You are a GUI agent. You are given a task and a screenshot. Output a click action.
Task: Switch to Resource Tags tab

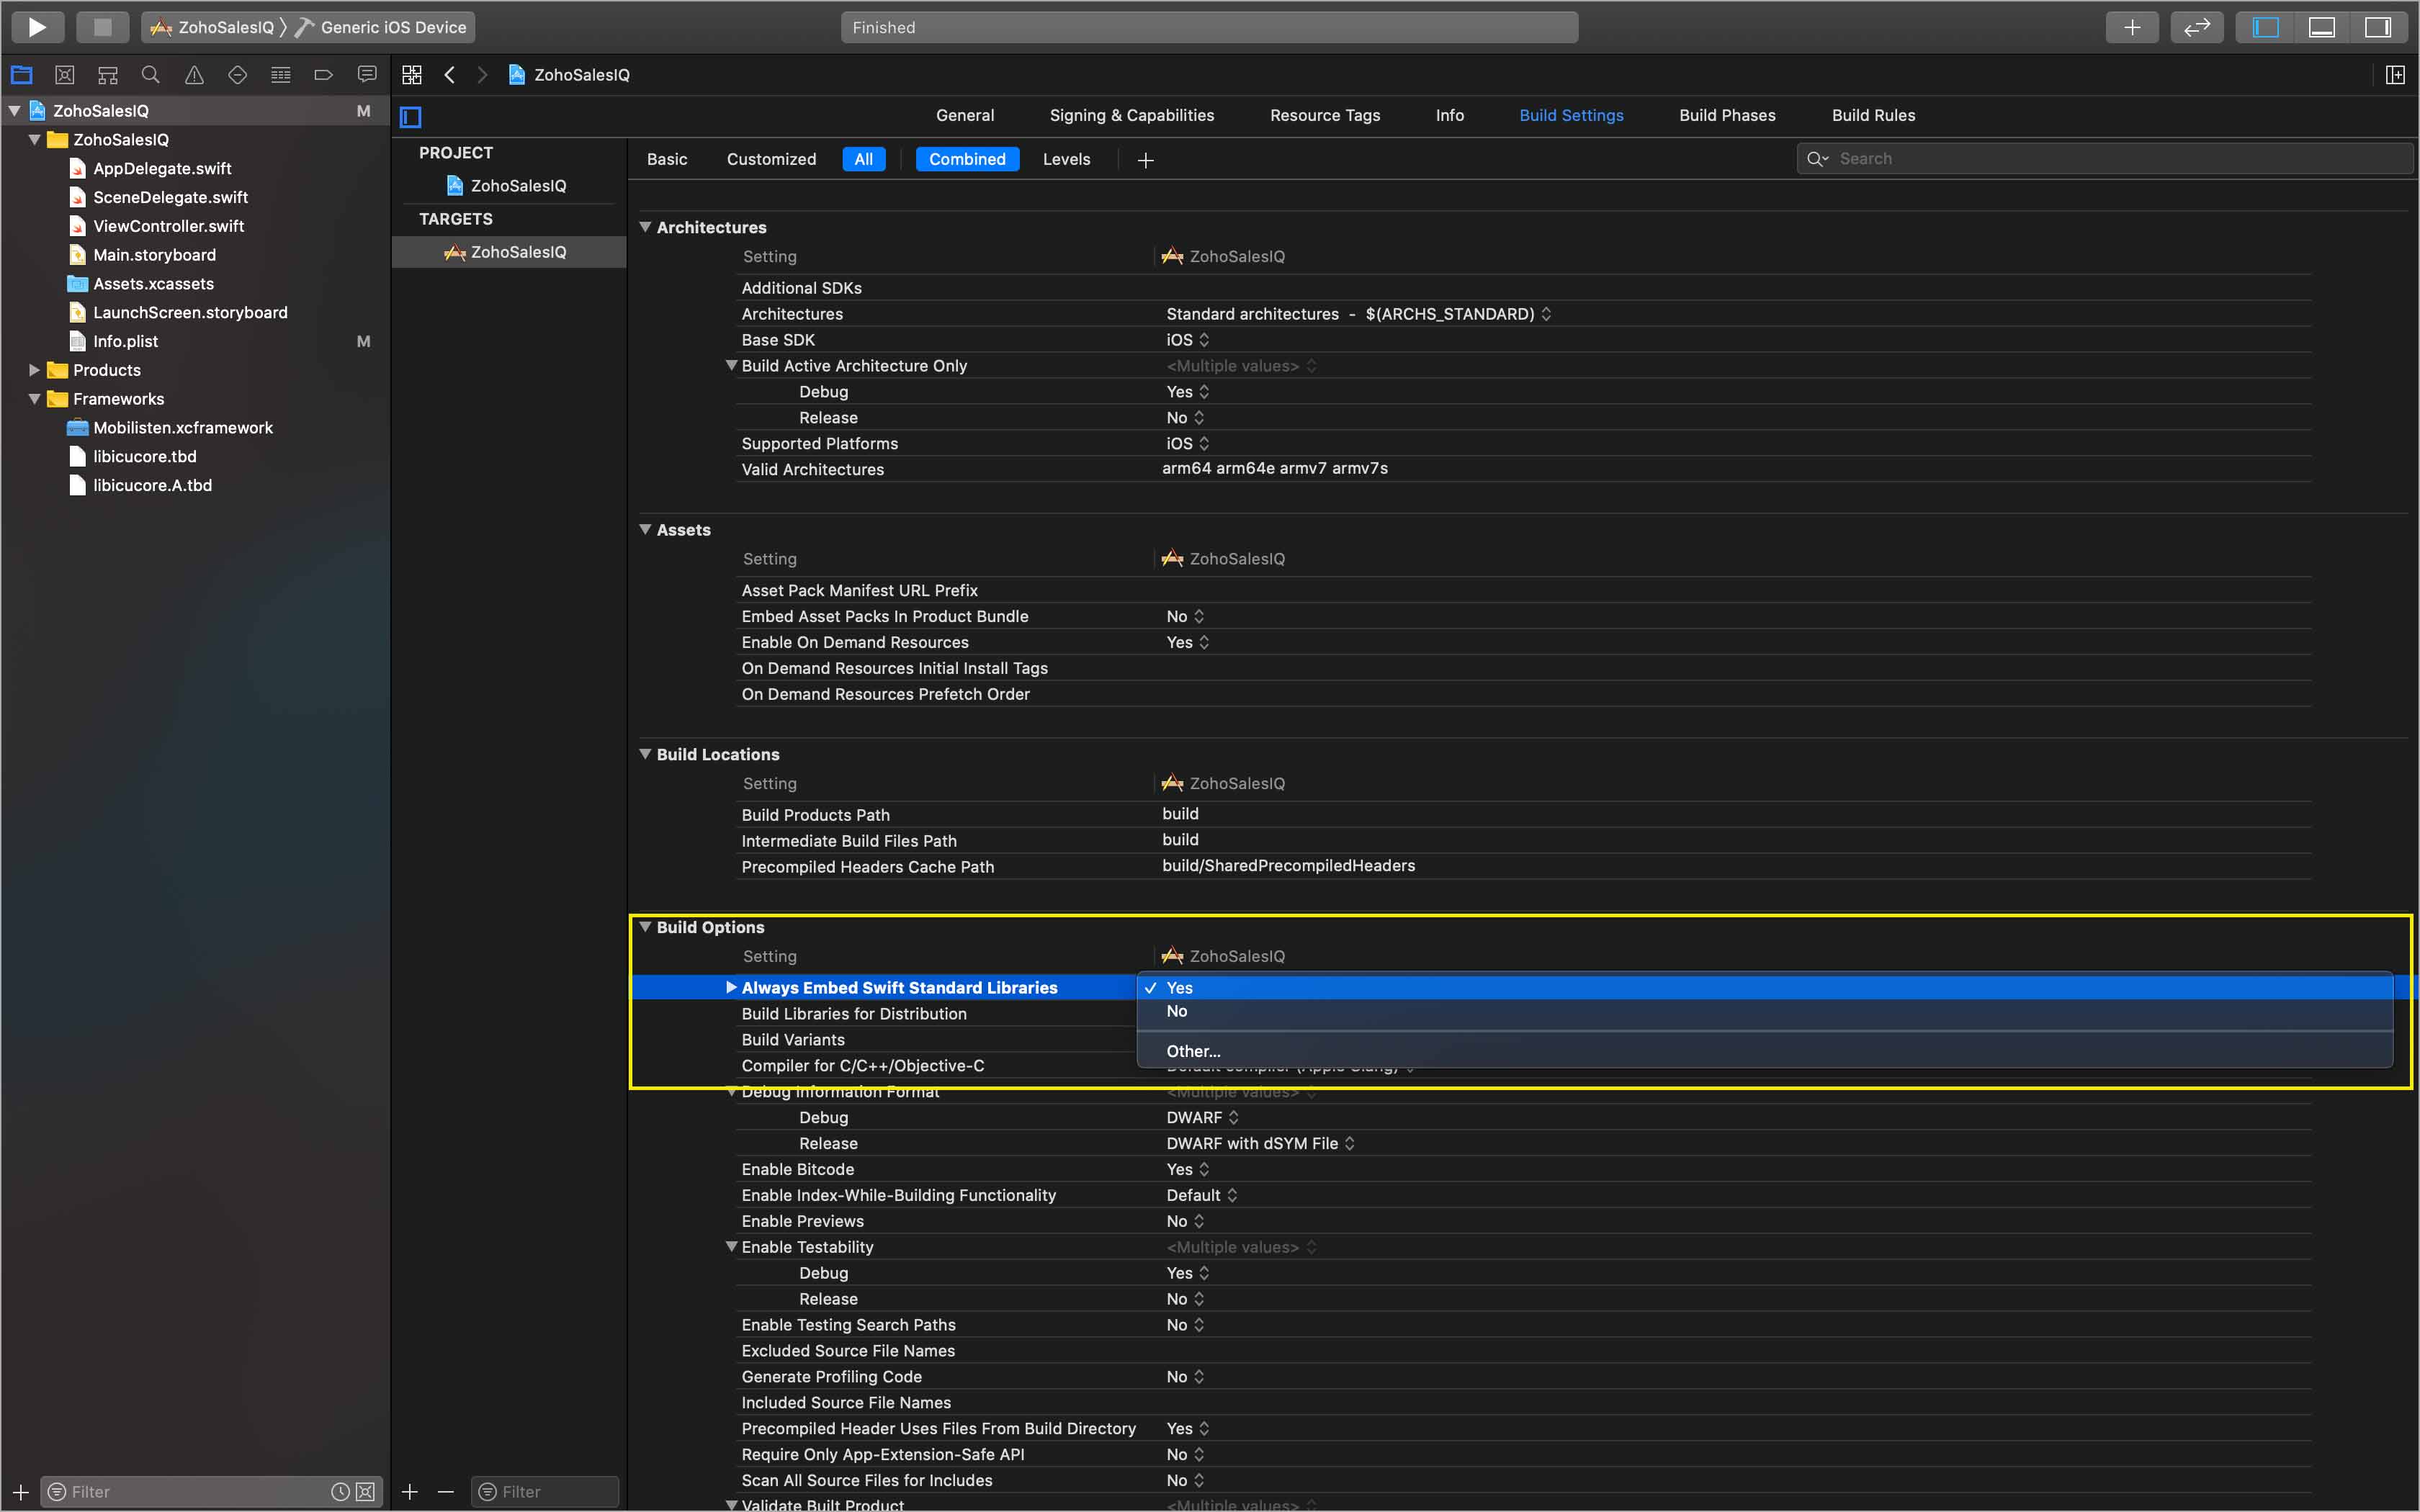coord(1325,115)
